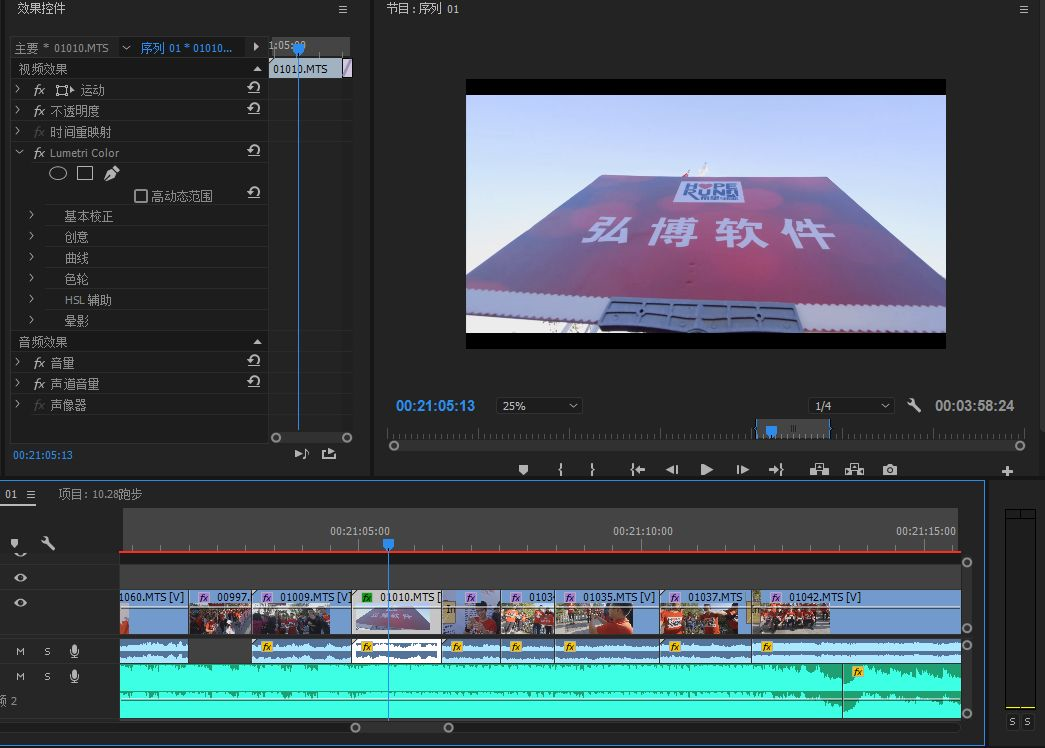
Task: Expand the 创意 section
Action: 31,235
